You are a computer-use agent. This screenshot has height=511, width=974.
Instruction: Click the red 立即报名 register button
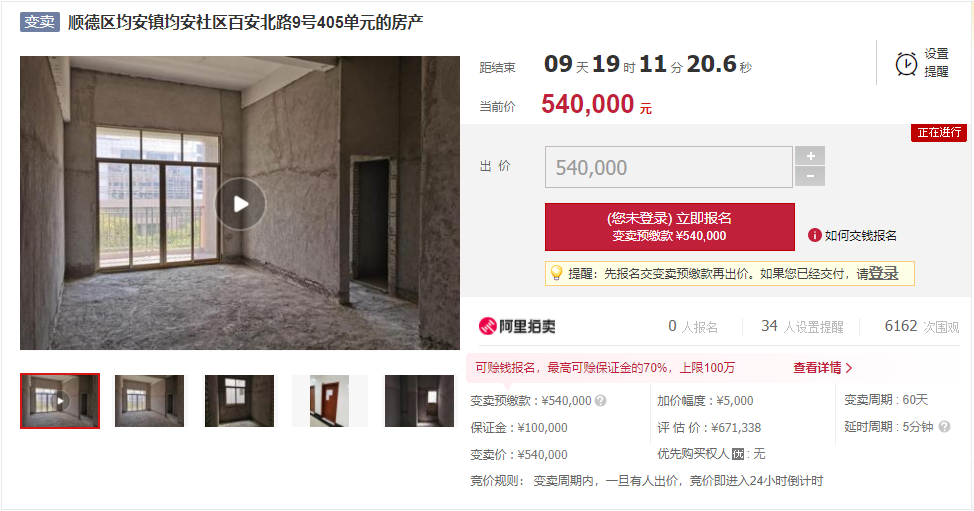(670, 227)
